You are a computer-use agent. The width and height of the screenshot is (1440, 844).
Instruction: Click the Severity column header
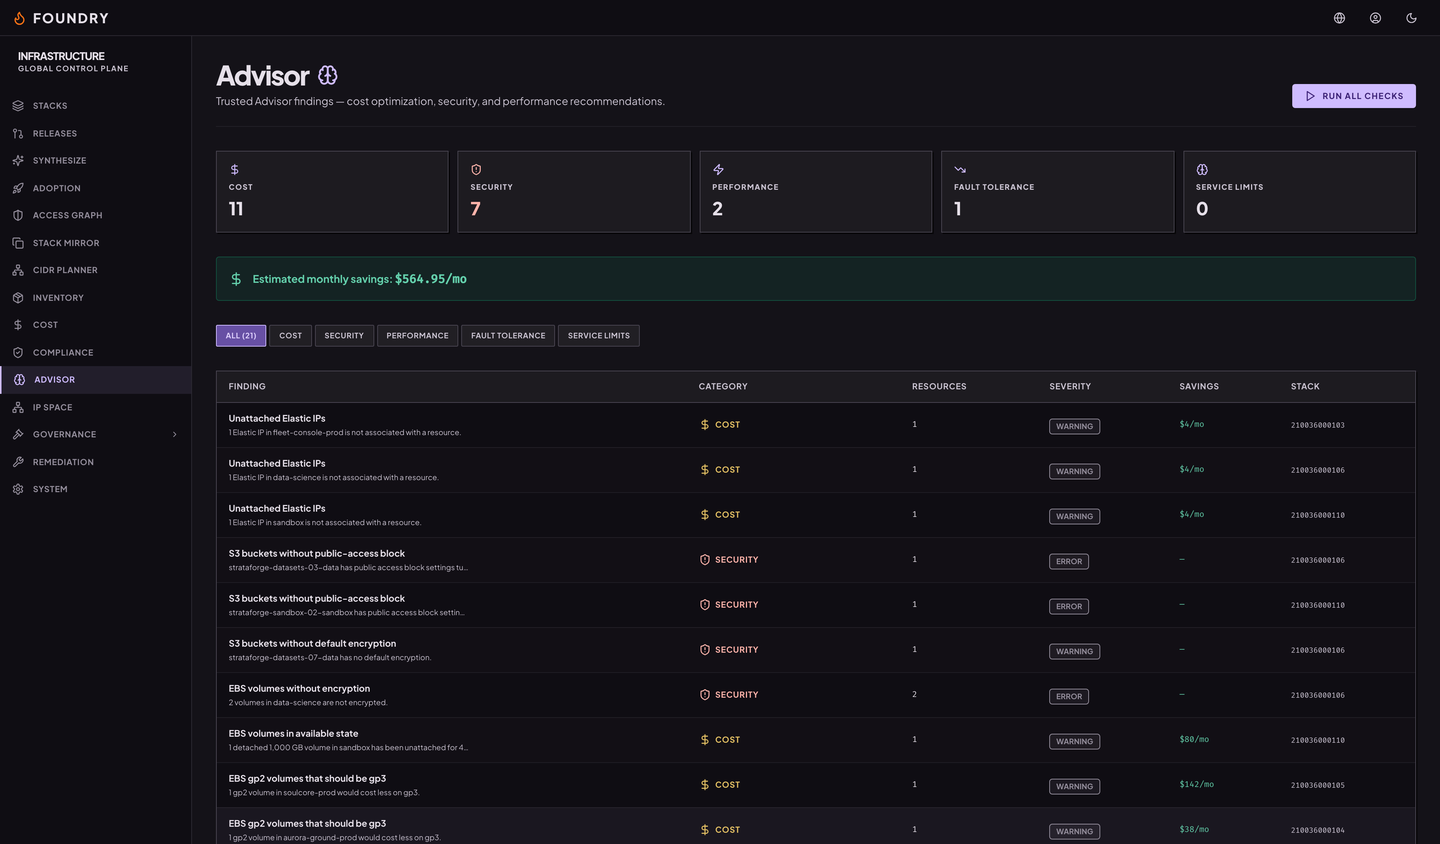[1070, 387]
